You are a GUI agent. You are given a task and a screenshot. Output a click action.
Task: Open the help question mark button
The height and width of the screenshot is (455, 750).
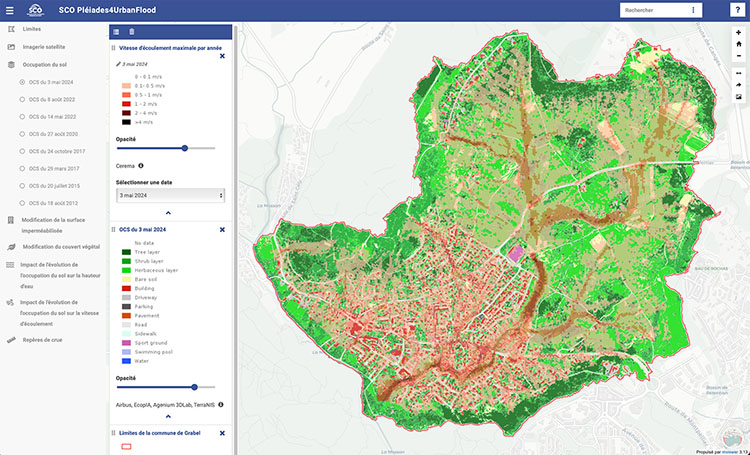(x=735, y=10)
